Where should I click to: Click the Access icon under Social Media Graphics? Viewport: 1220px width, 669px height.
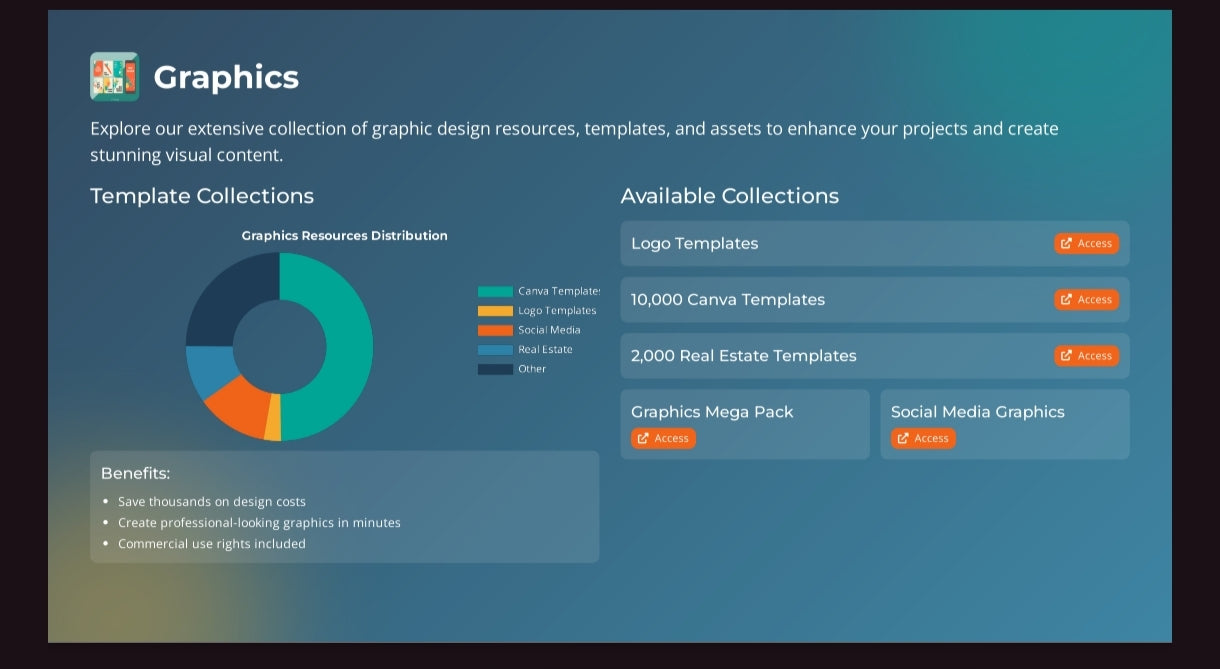903,438
